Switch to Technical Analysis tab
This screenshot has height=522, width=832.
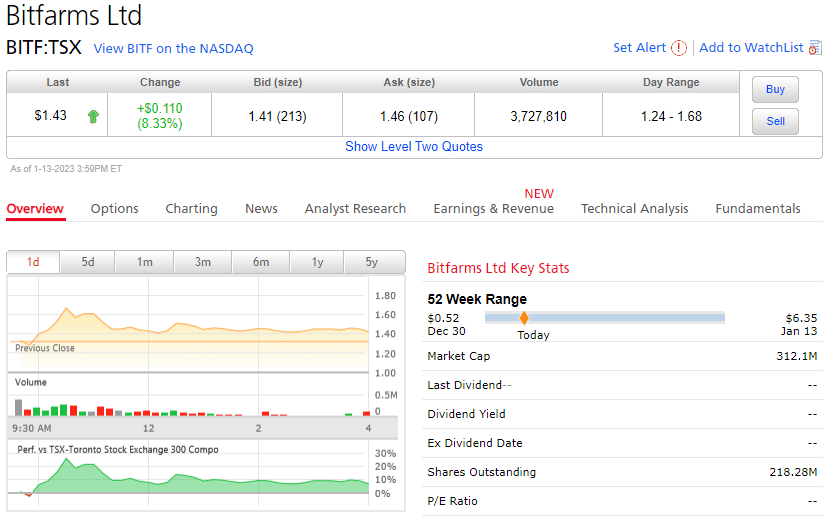[x=635, y=208]
